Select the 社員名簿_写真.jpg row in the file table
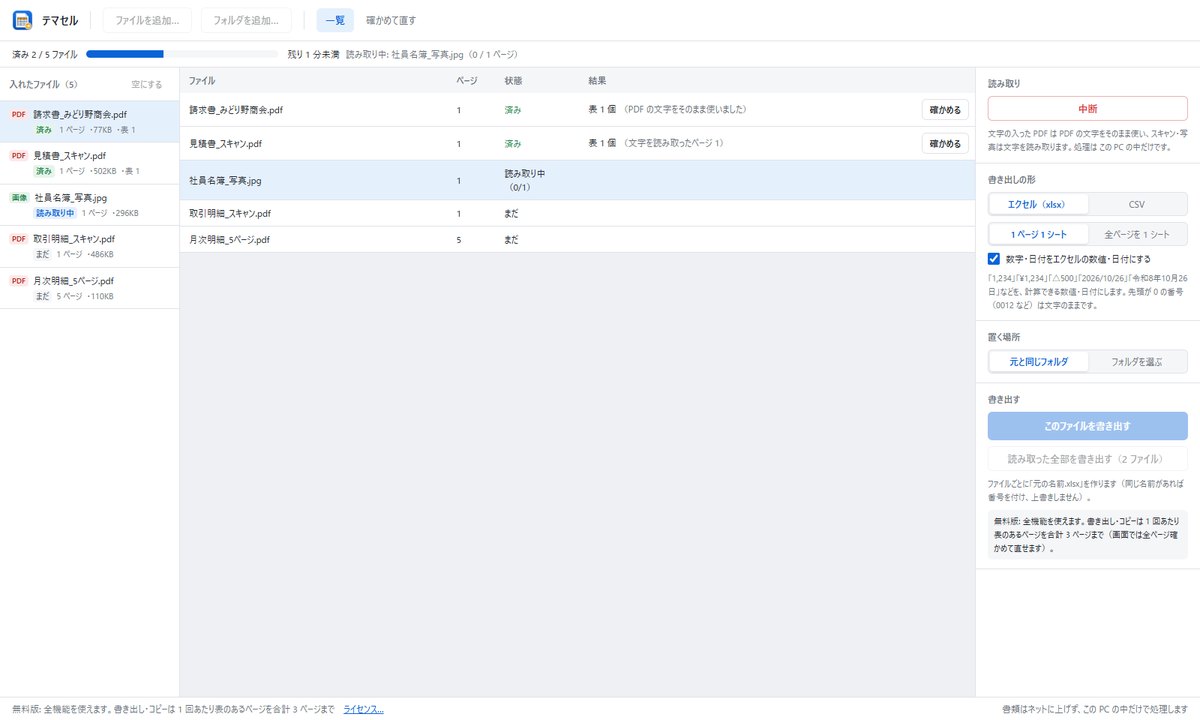 577,181
